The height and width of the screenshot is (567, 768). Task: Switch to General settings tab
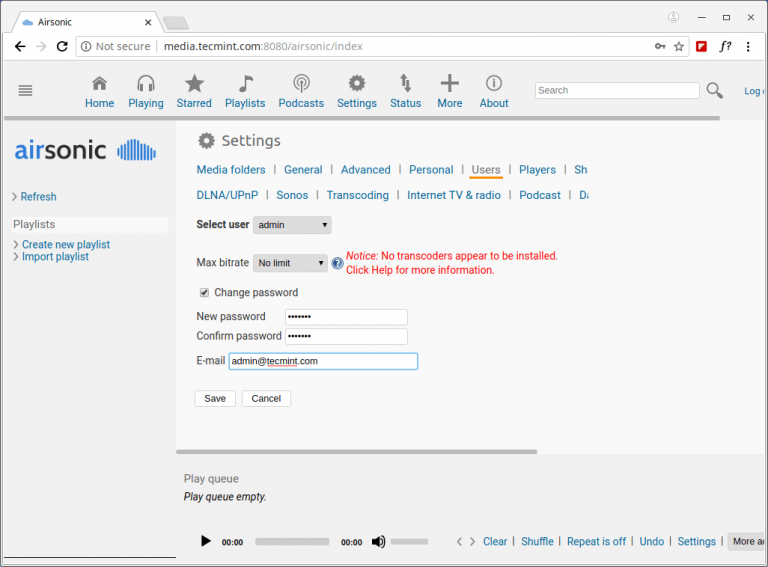pyautogui.click(x=303, y=170)
